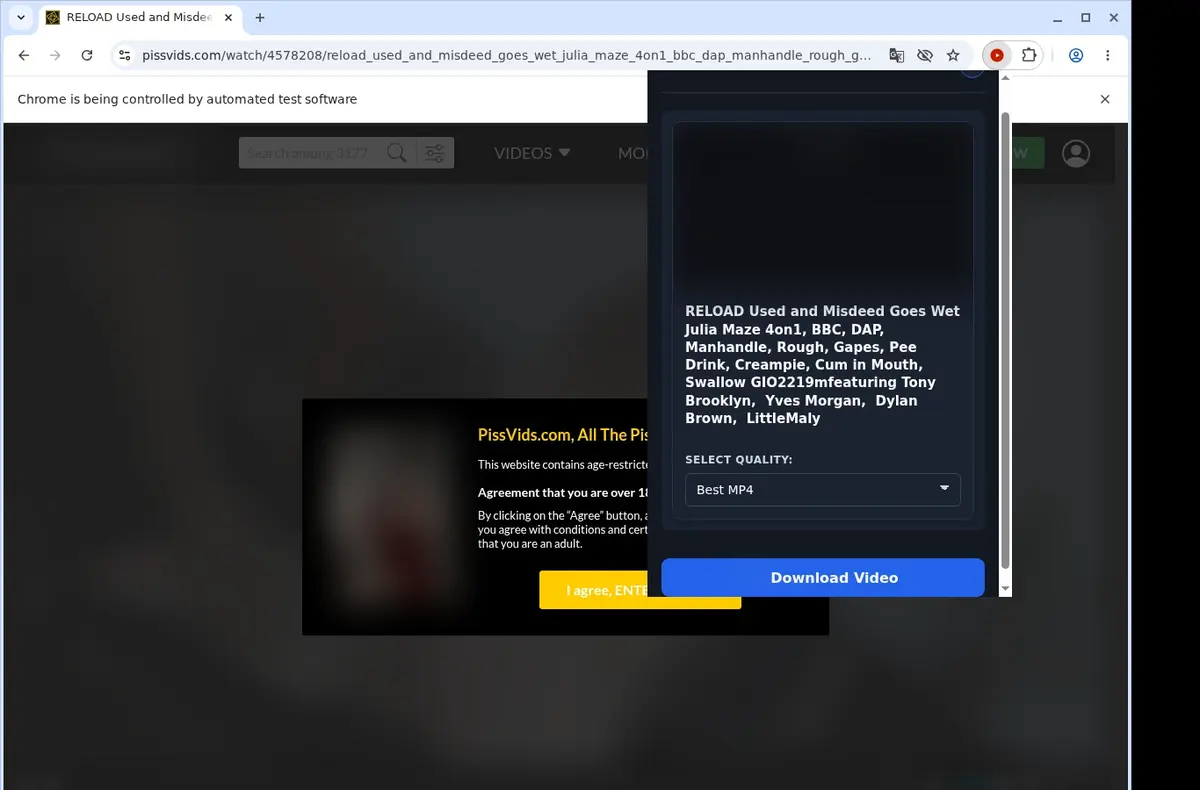Click the popup scrollbar up arrow
The width and height of the screenshot is (1200, 790).
[x=1005, y=77]
